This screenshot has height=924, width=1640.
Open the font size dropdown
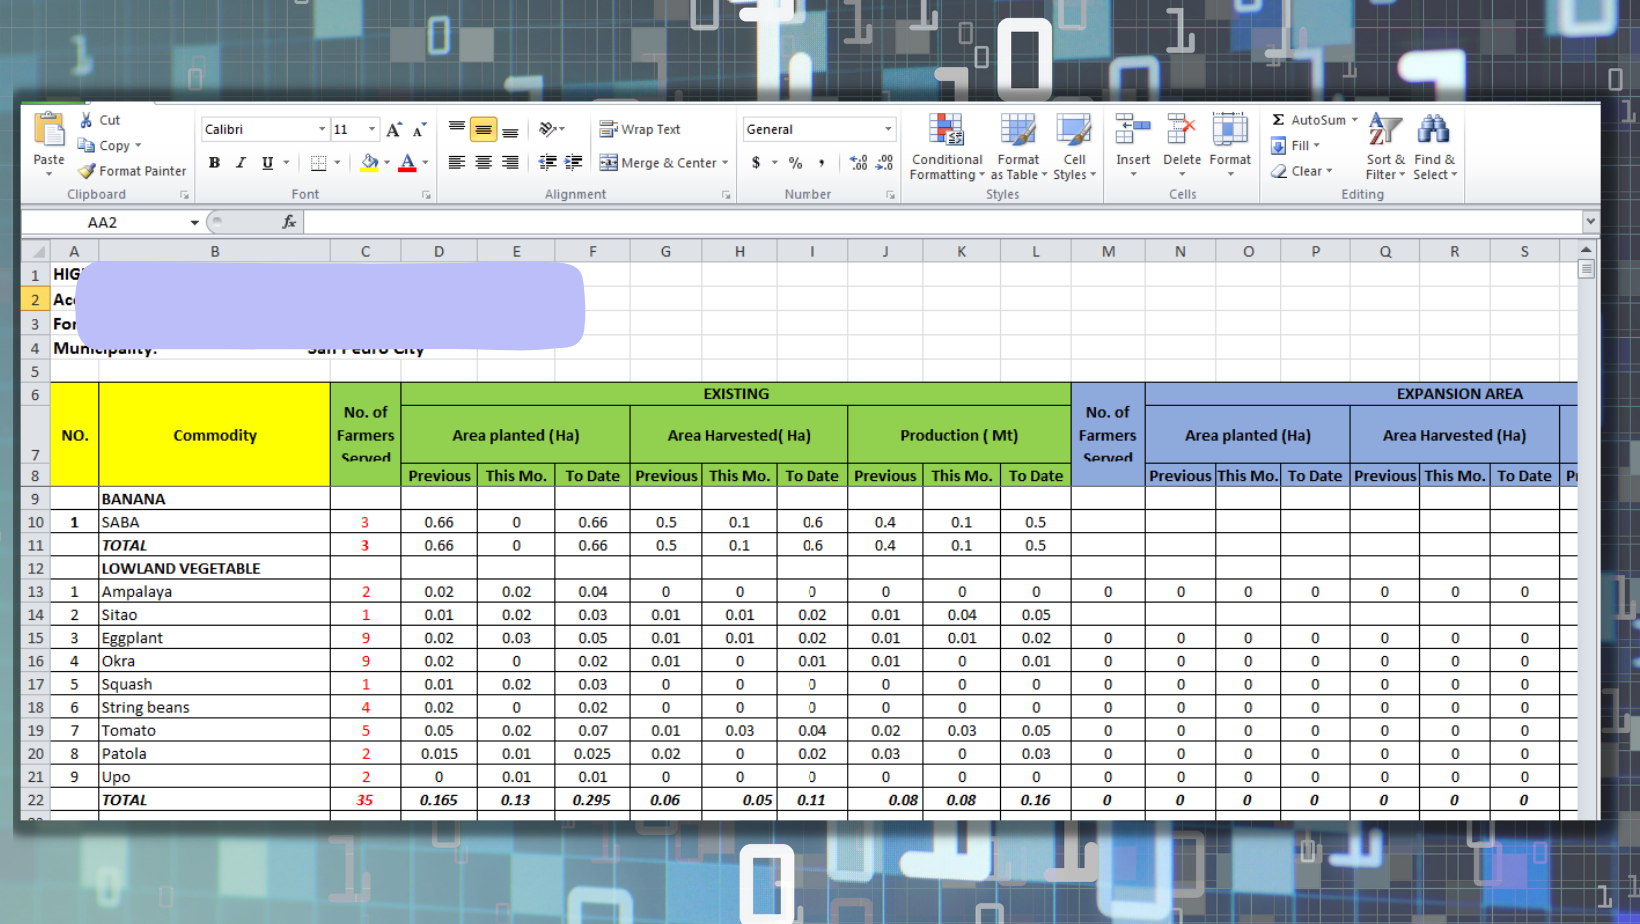point(372,130)
